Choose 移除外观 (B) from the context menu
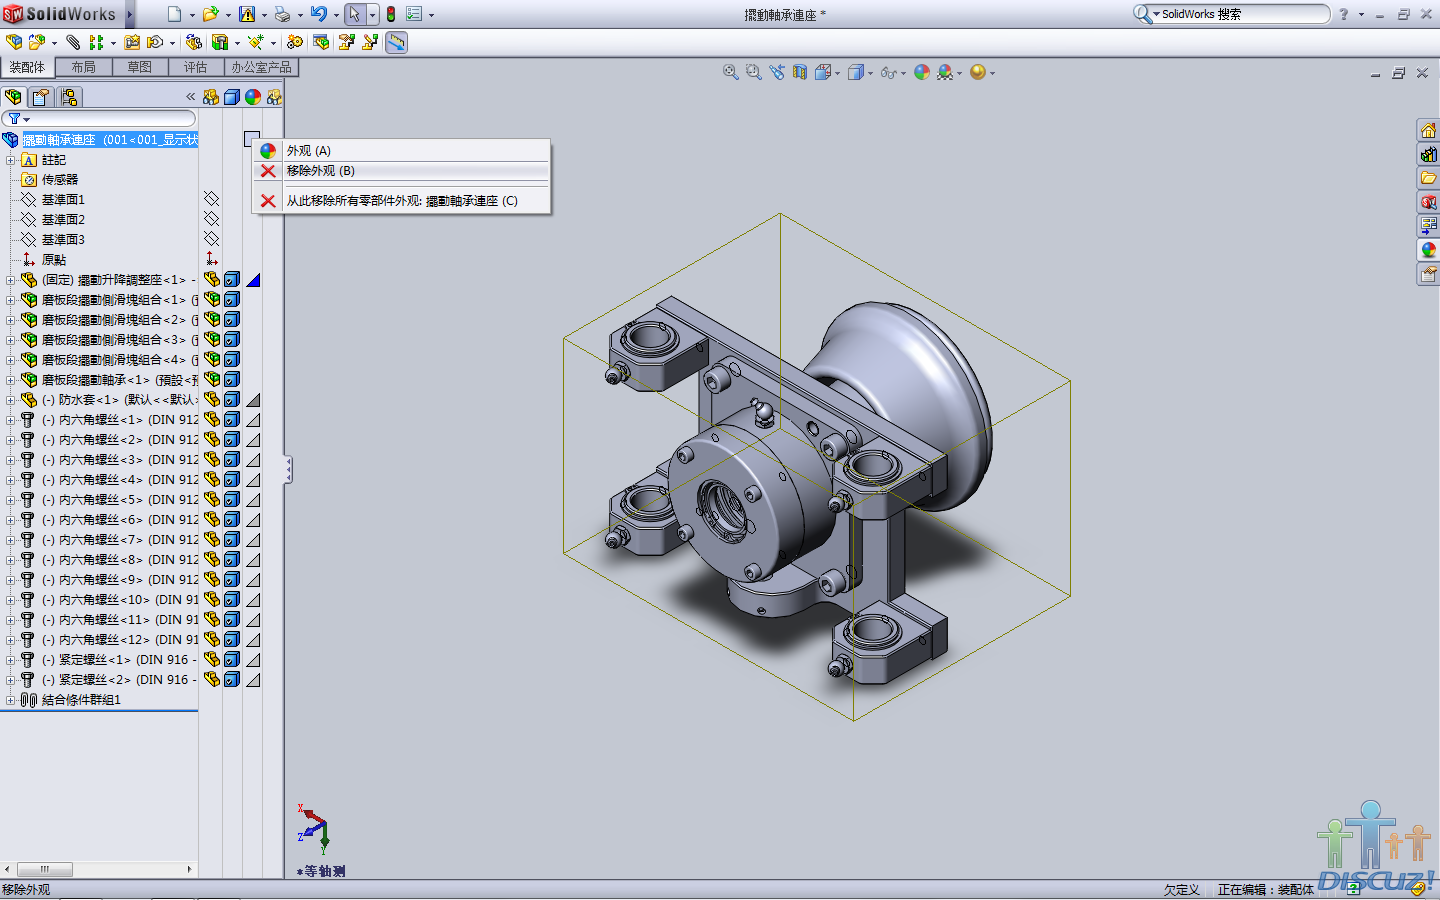The width and height of the screenshot is (1440, 900). [x=402, y=171]
